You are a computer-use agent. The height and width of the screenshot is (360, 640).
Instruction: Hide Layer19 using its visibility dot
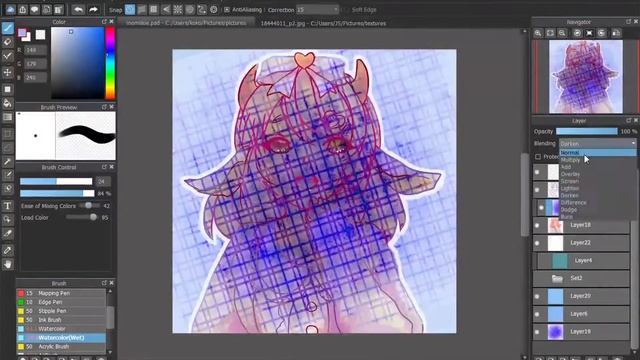pyautogui.click(x=537, y=332)
